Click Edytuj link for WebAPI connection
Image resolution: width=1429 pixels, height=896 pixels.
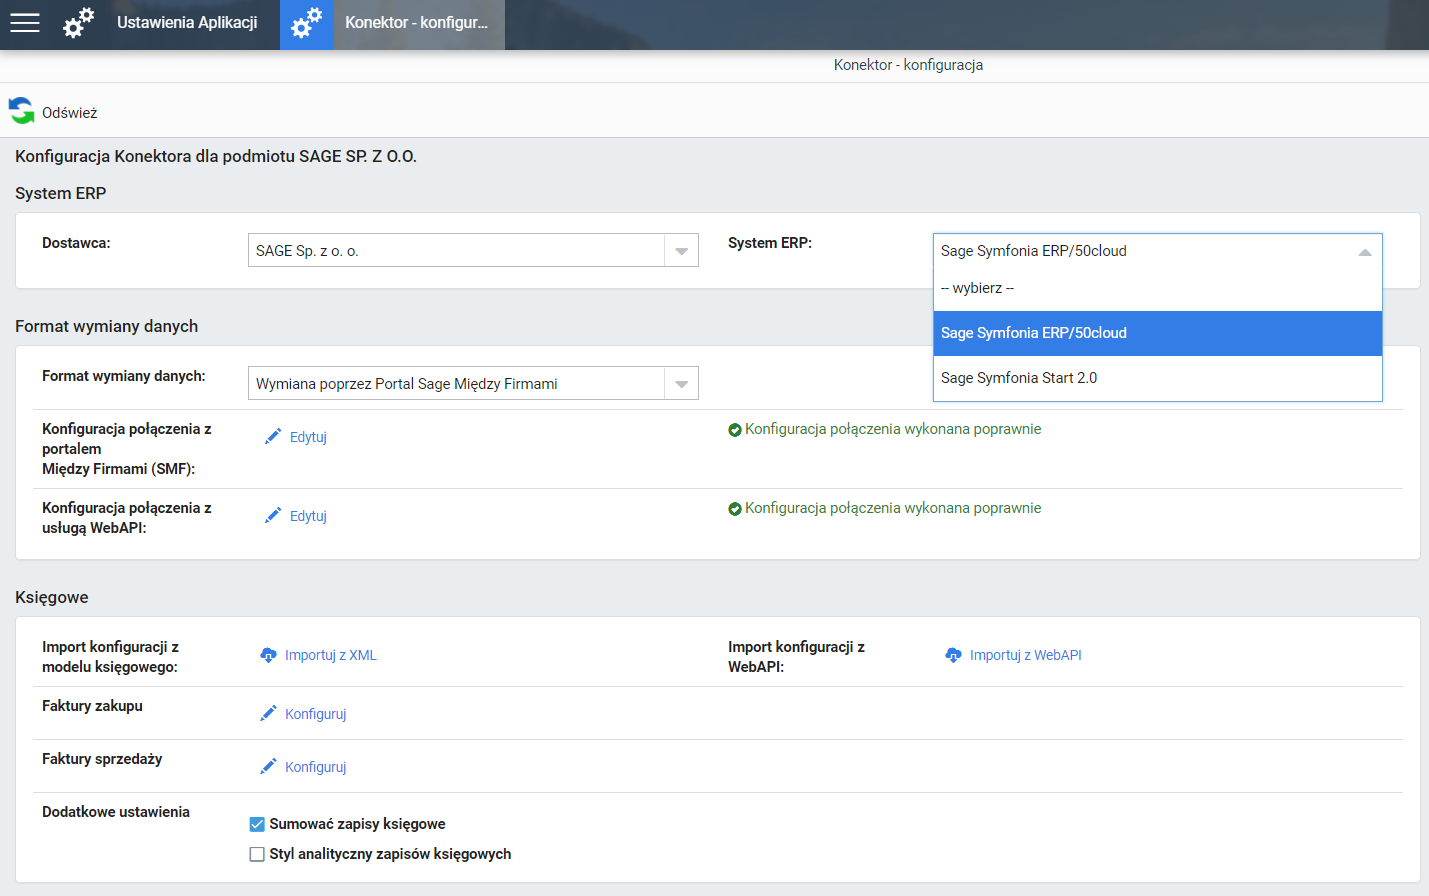click(308, 516)
